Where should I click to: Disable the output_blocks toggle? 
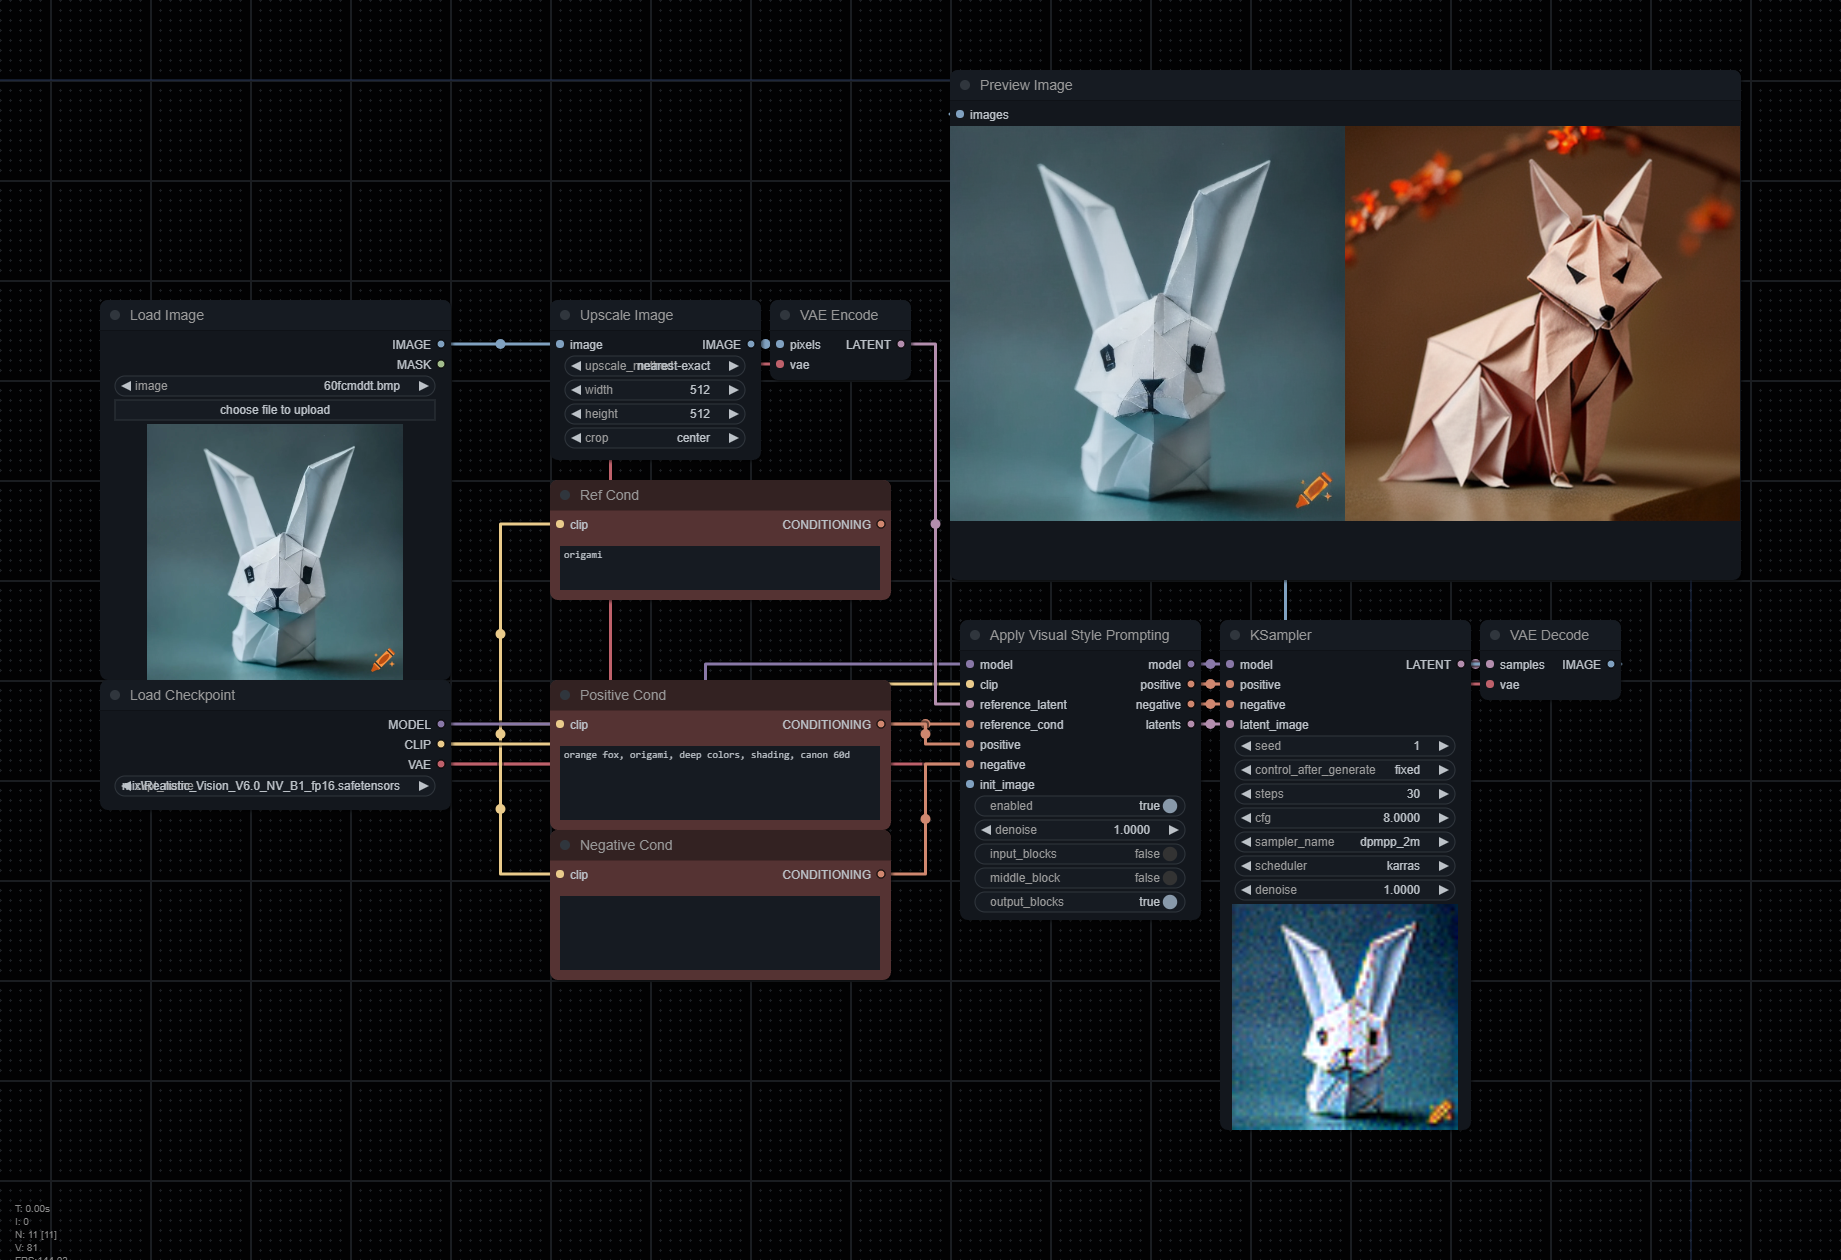click(x=1080, y=902)
